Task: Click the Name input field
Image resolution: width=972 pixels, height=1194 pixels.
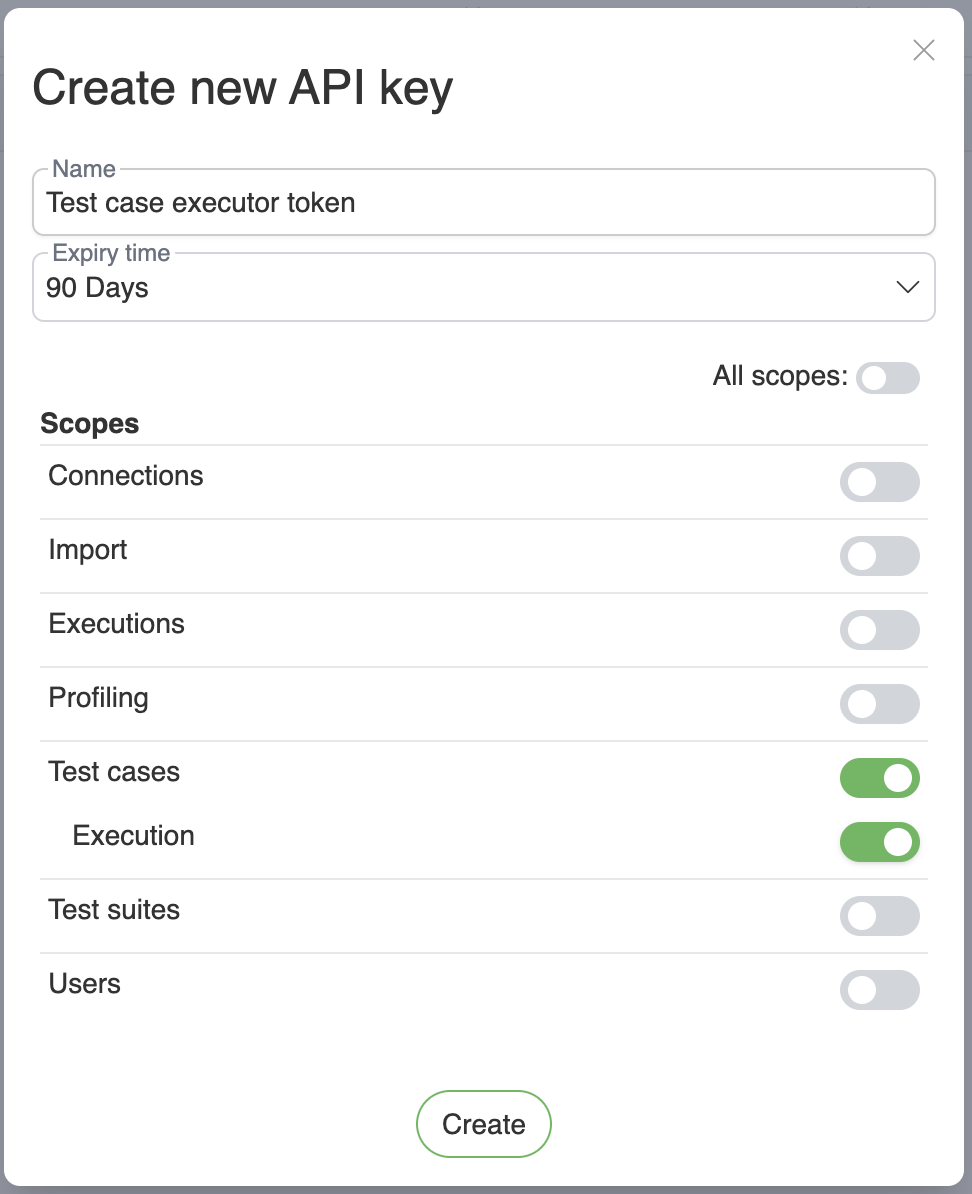Action: 484,203
